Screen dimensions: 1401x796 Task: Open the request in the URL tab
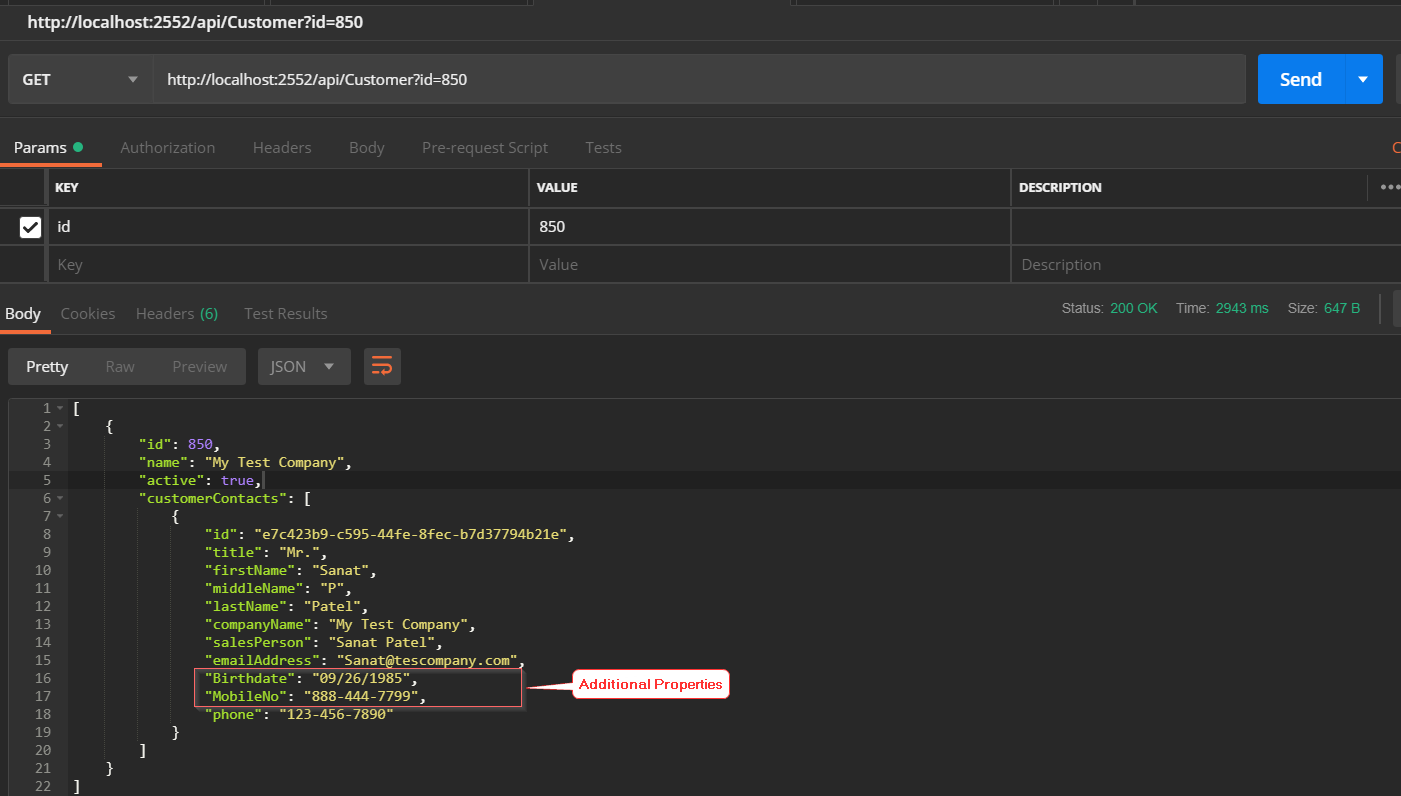click(x=195, y=21)
